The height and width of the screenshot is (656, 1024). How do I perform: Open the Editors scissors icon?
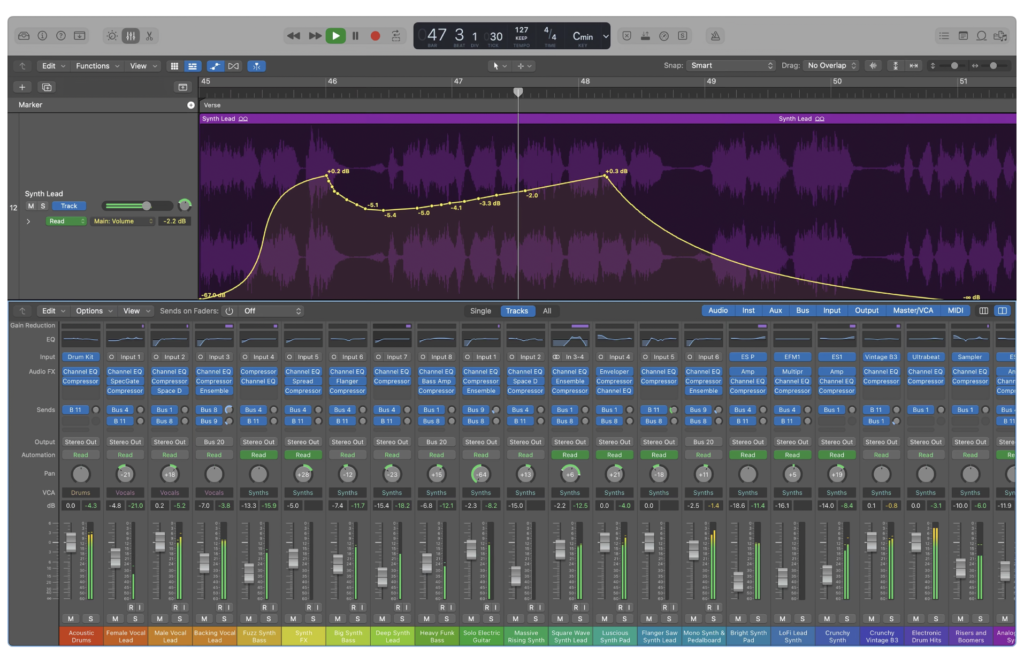(149, 36)
